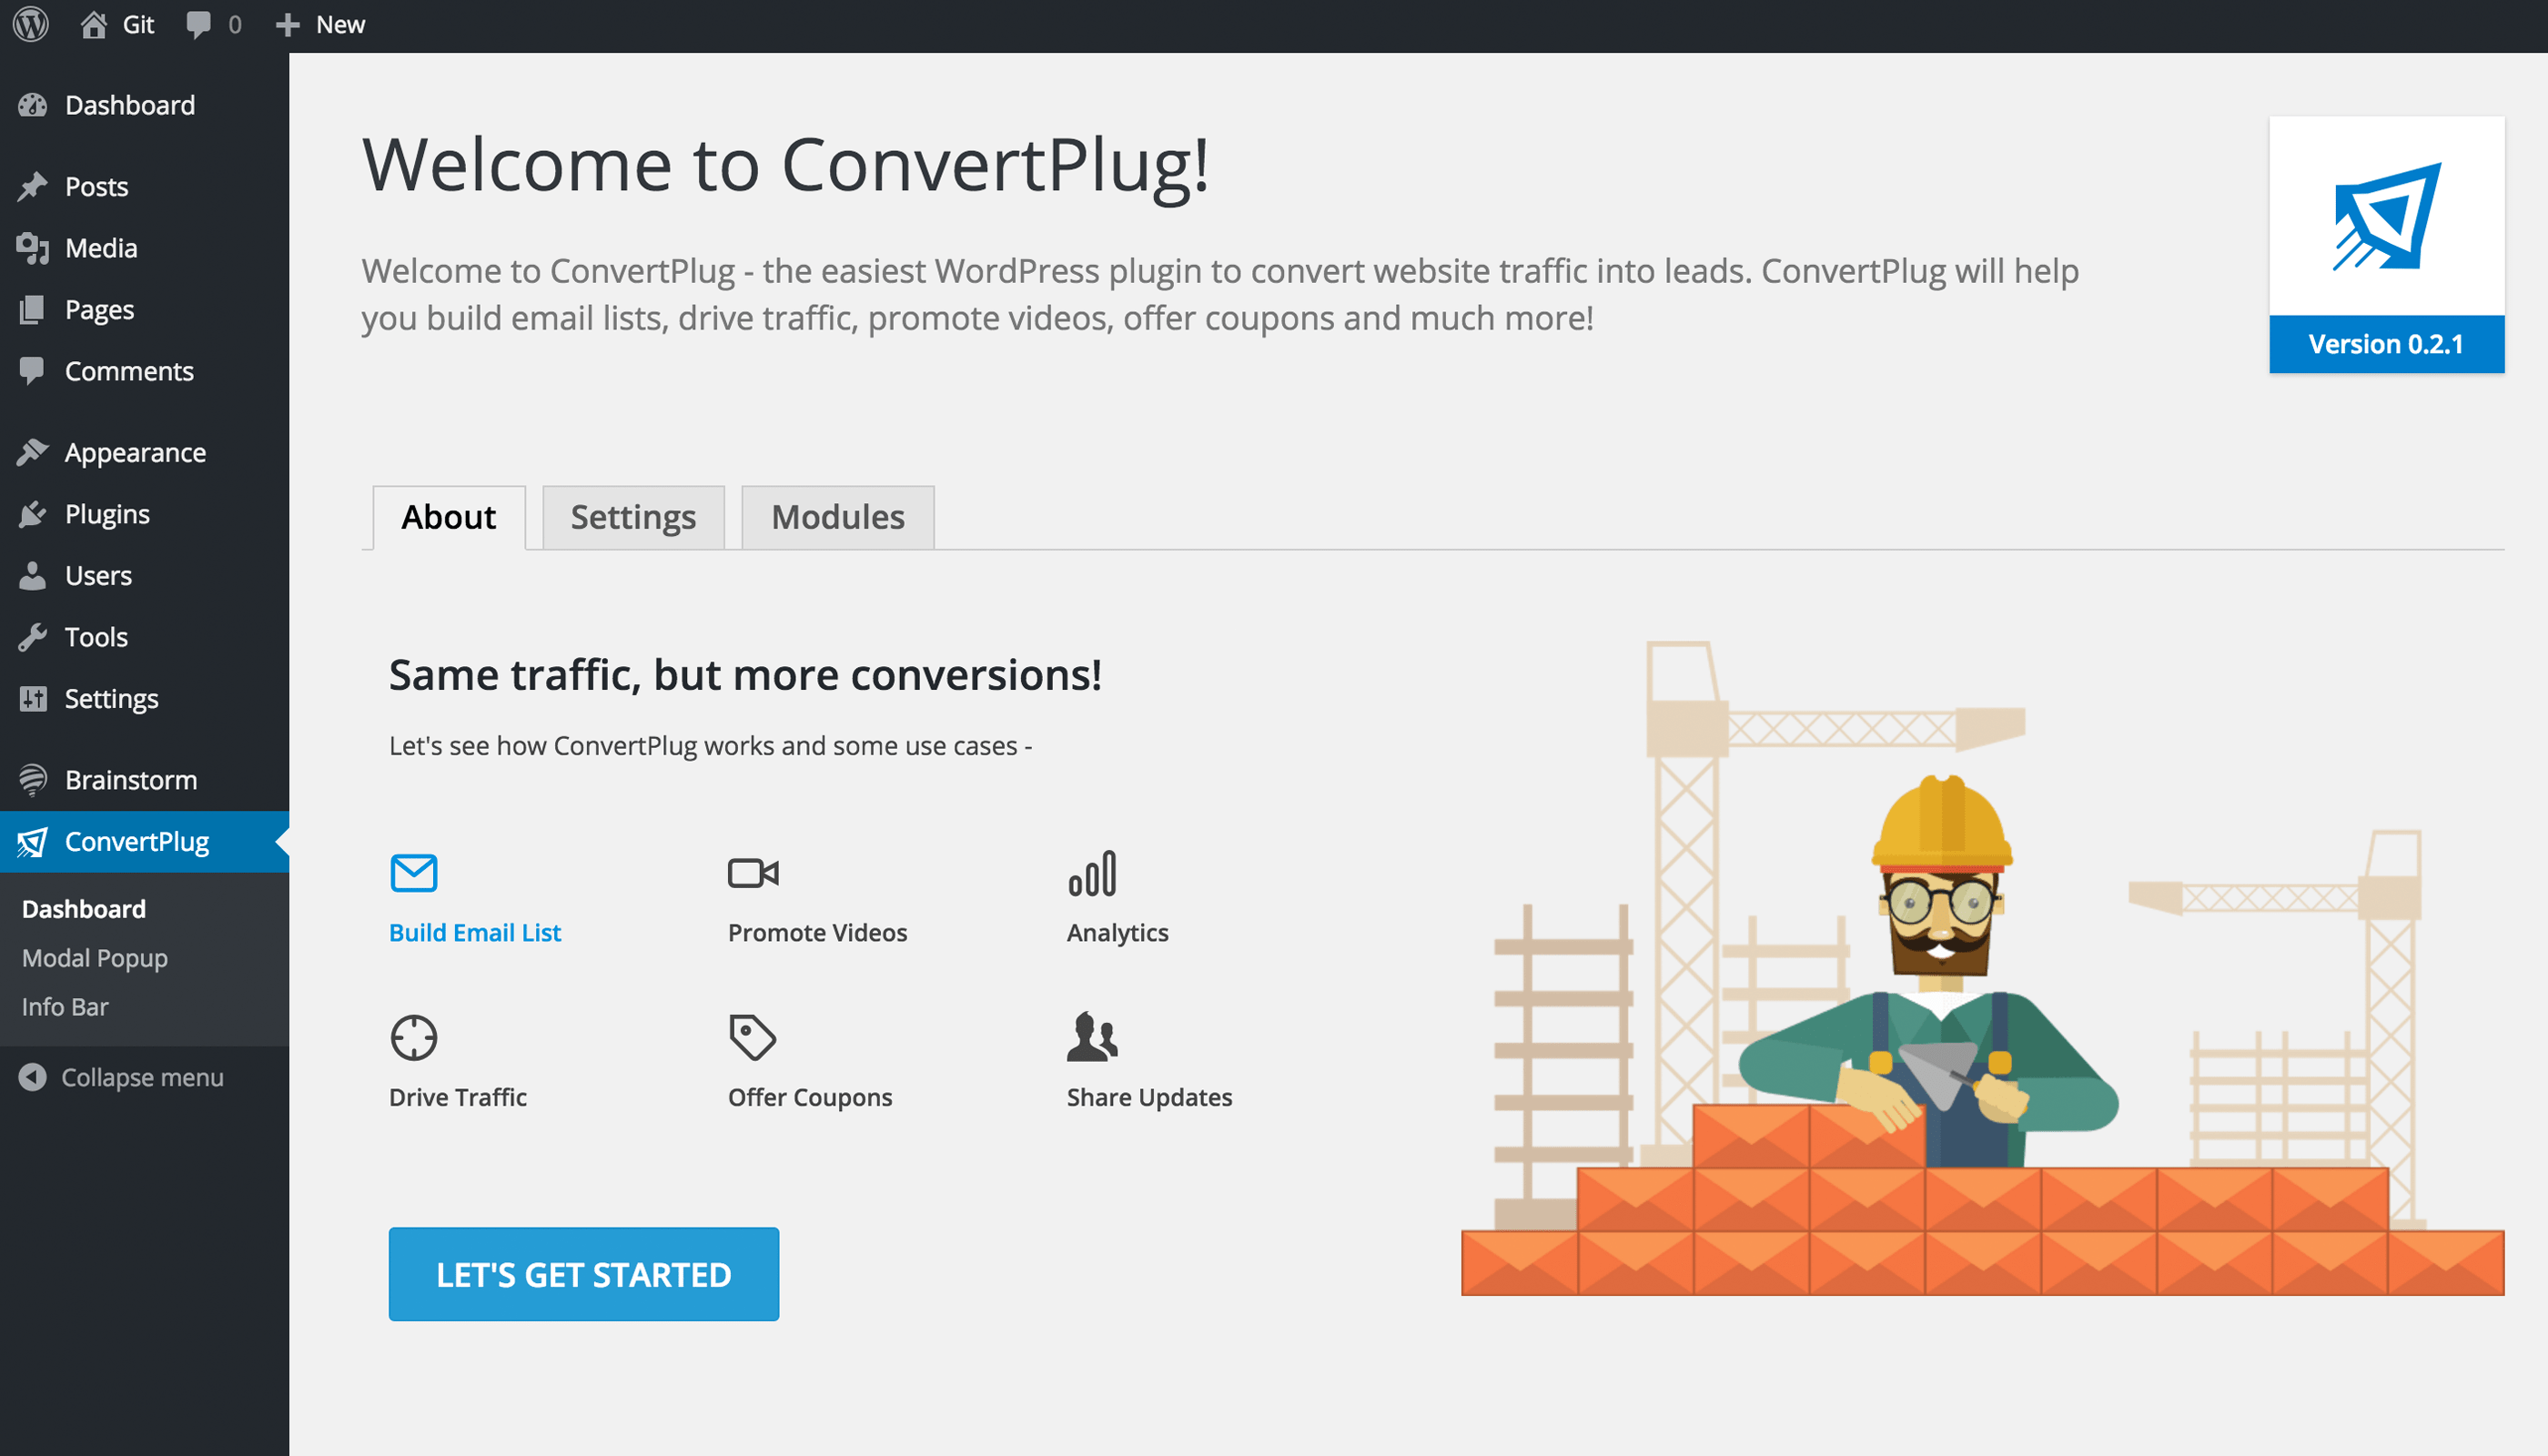Open the New content dropdown

[321, 24]
